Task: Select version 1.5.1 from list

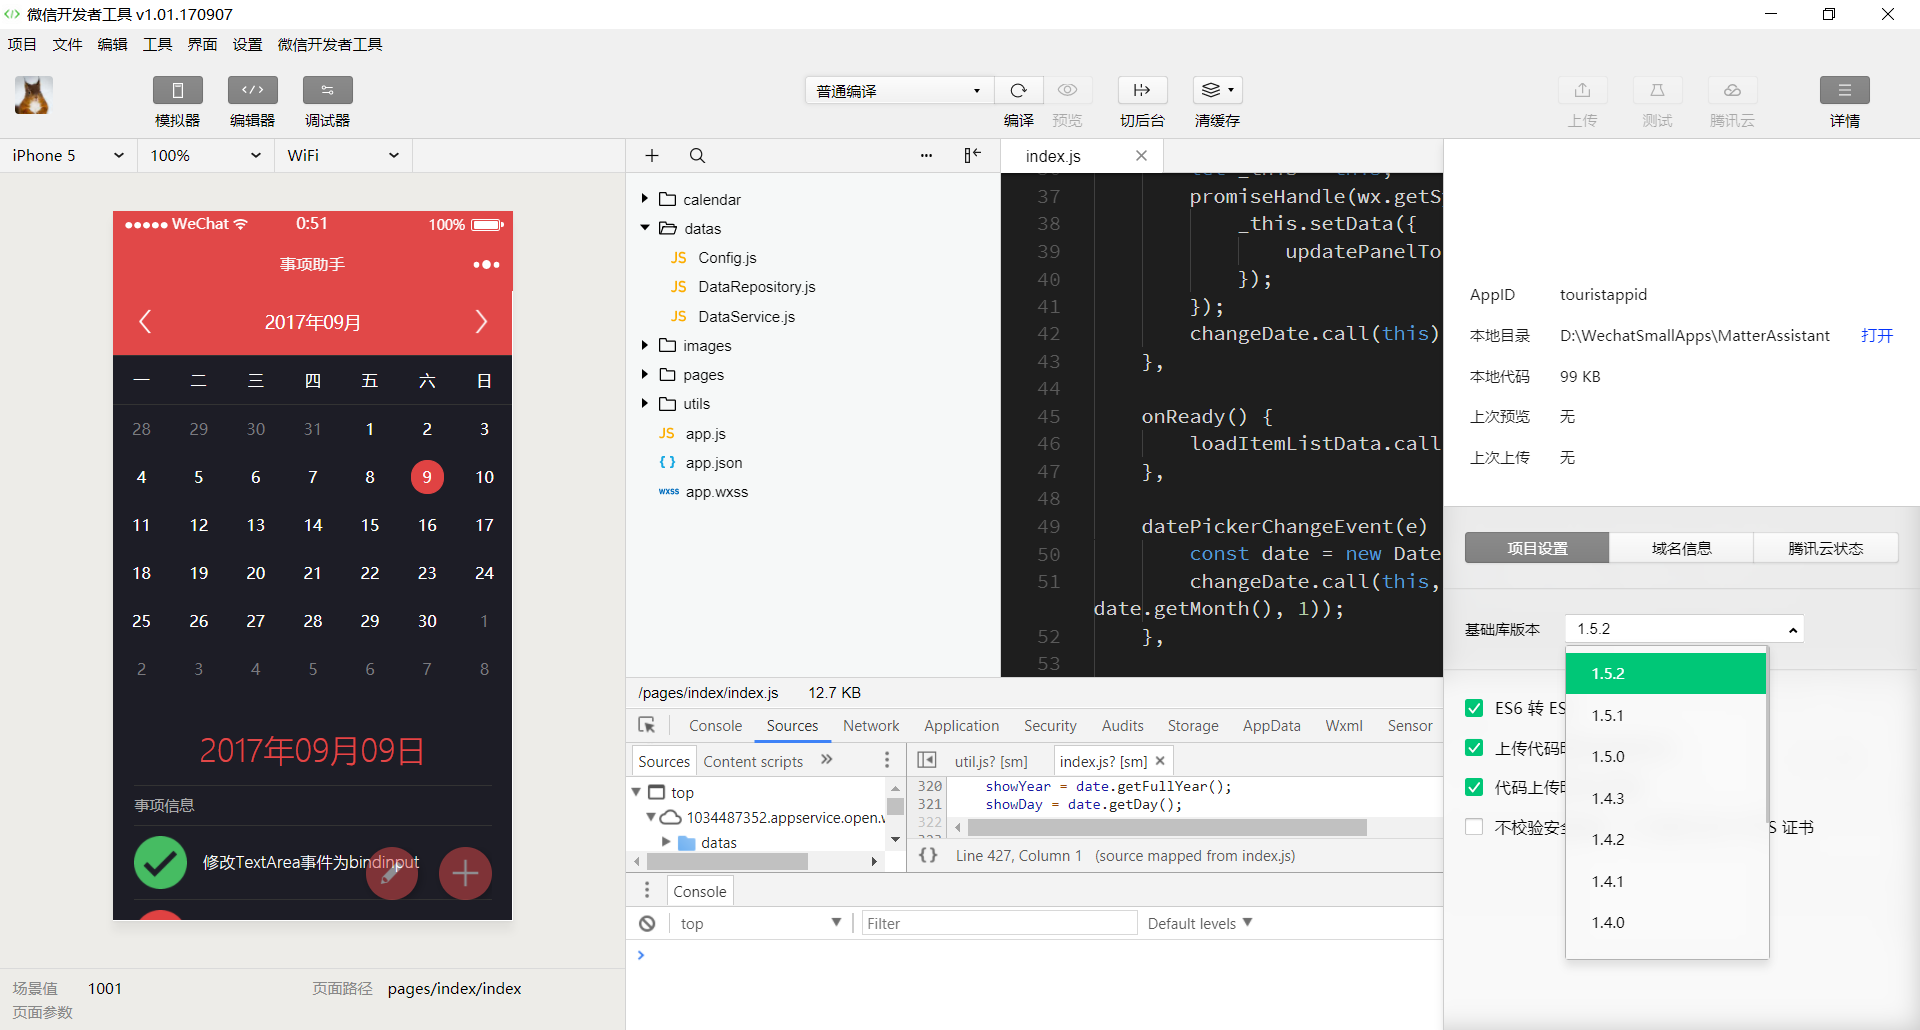Action: pos(1666,715)
